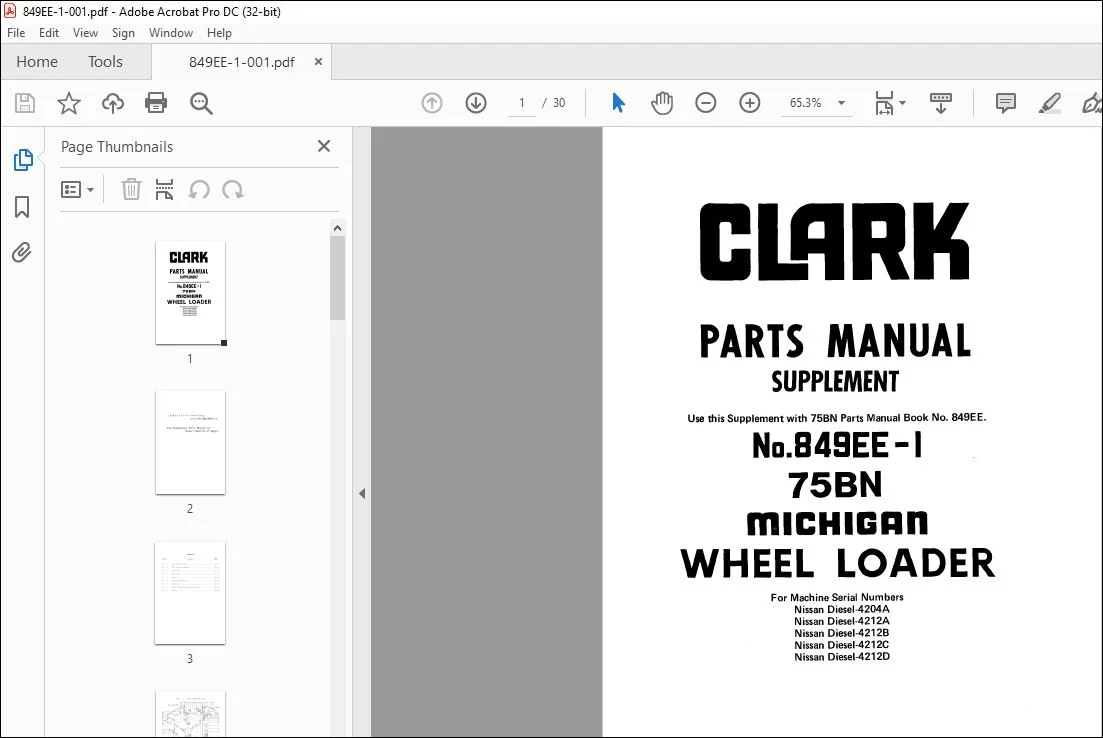
Task: Switch to the Tools tab
Action: pos(106,62)
